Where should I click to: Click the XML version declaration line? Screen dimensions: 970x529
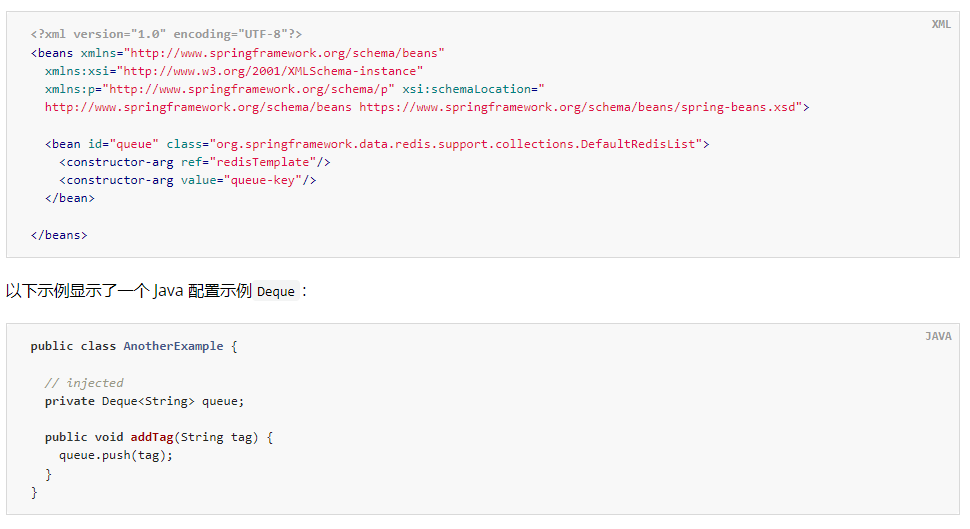point(166,34)
